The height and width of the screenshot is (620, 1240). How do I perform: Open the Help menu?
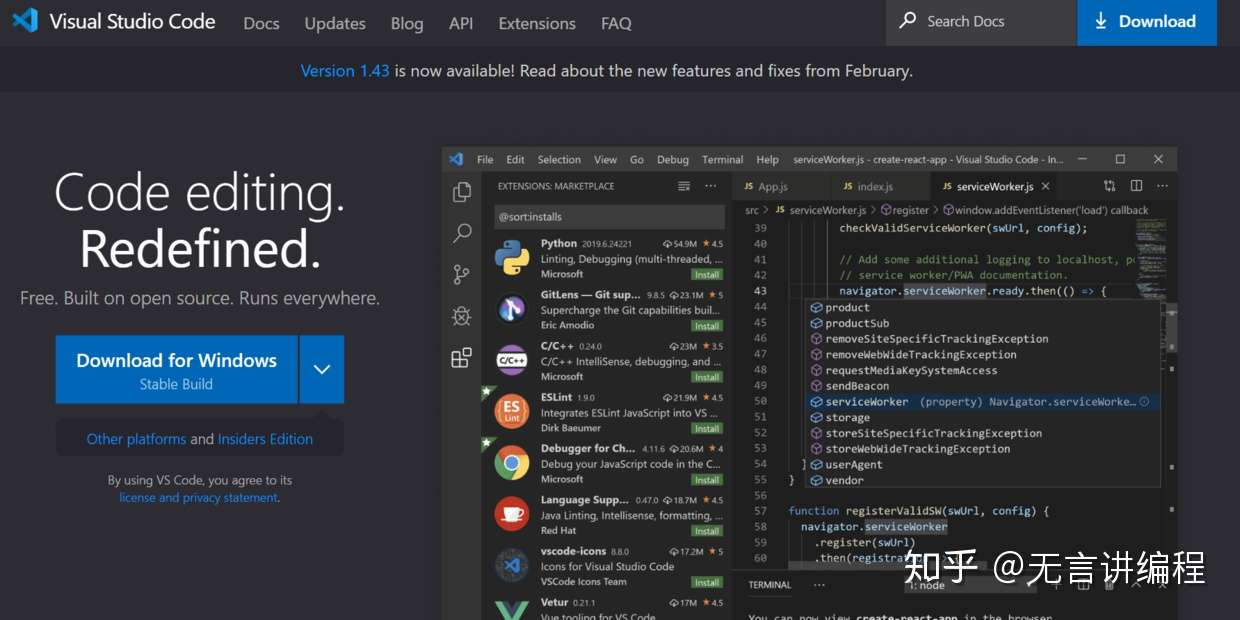(767, 159)
